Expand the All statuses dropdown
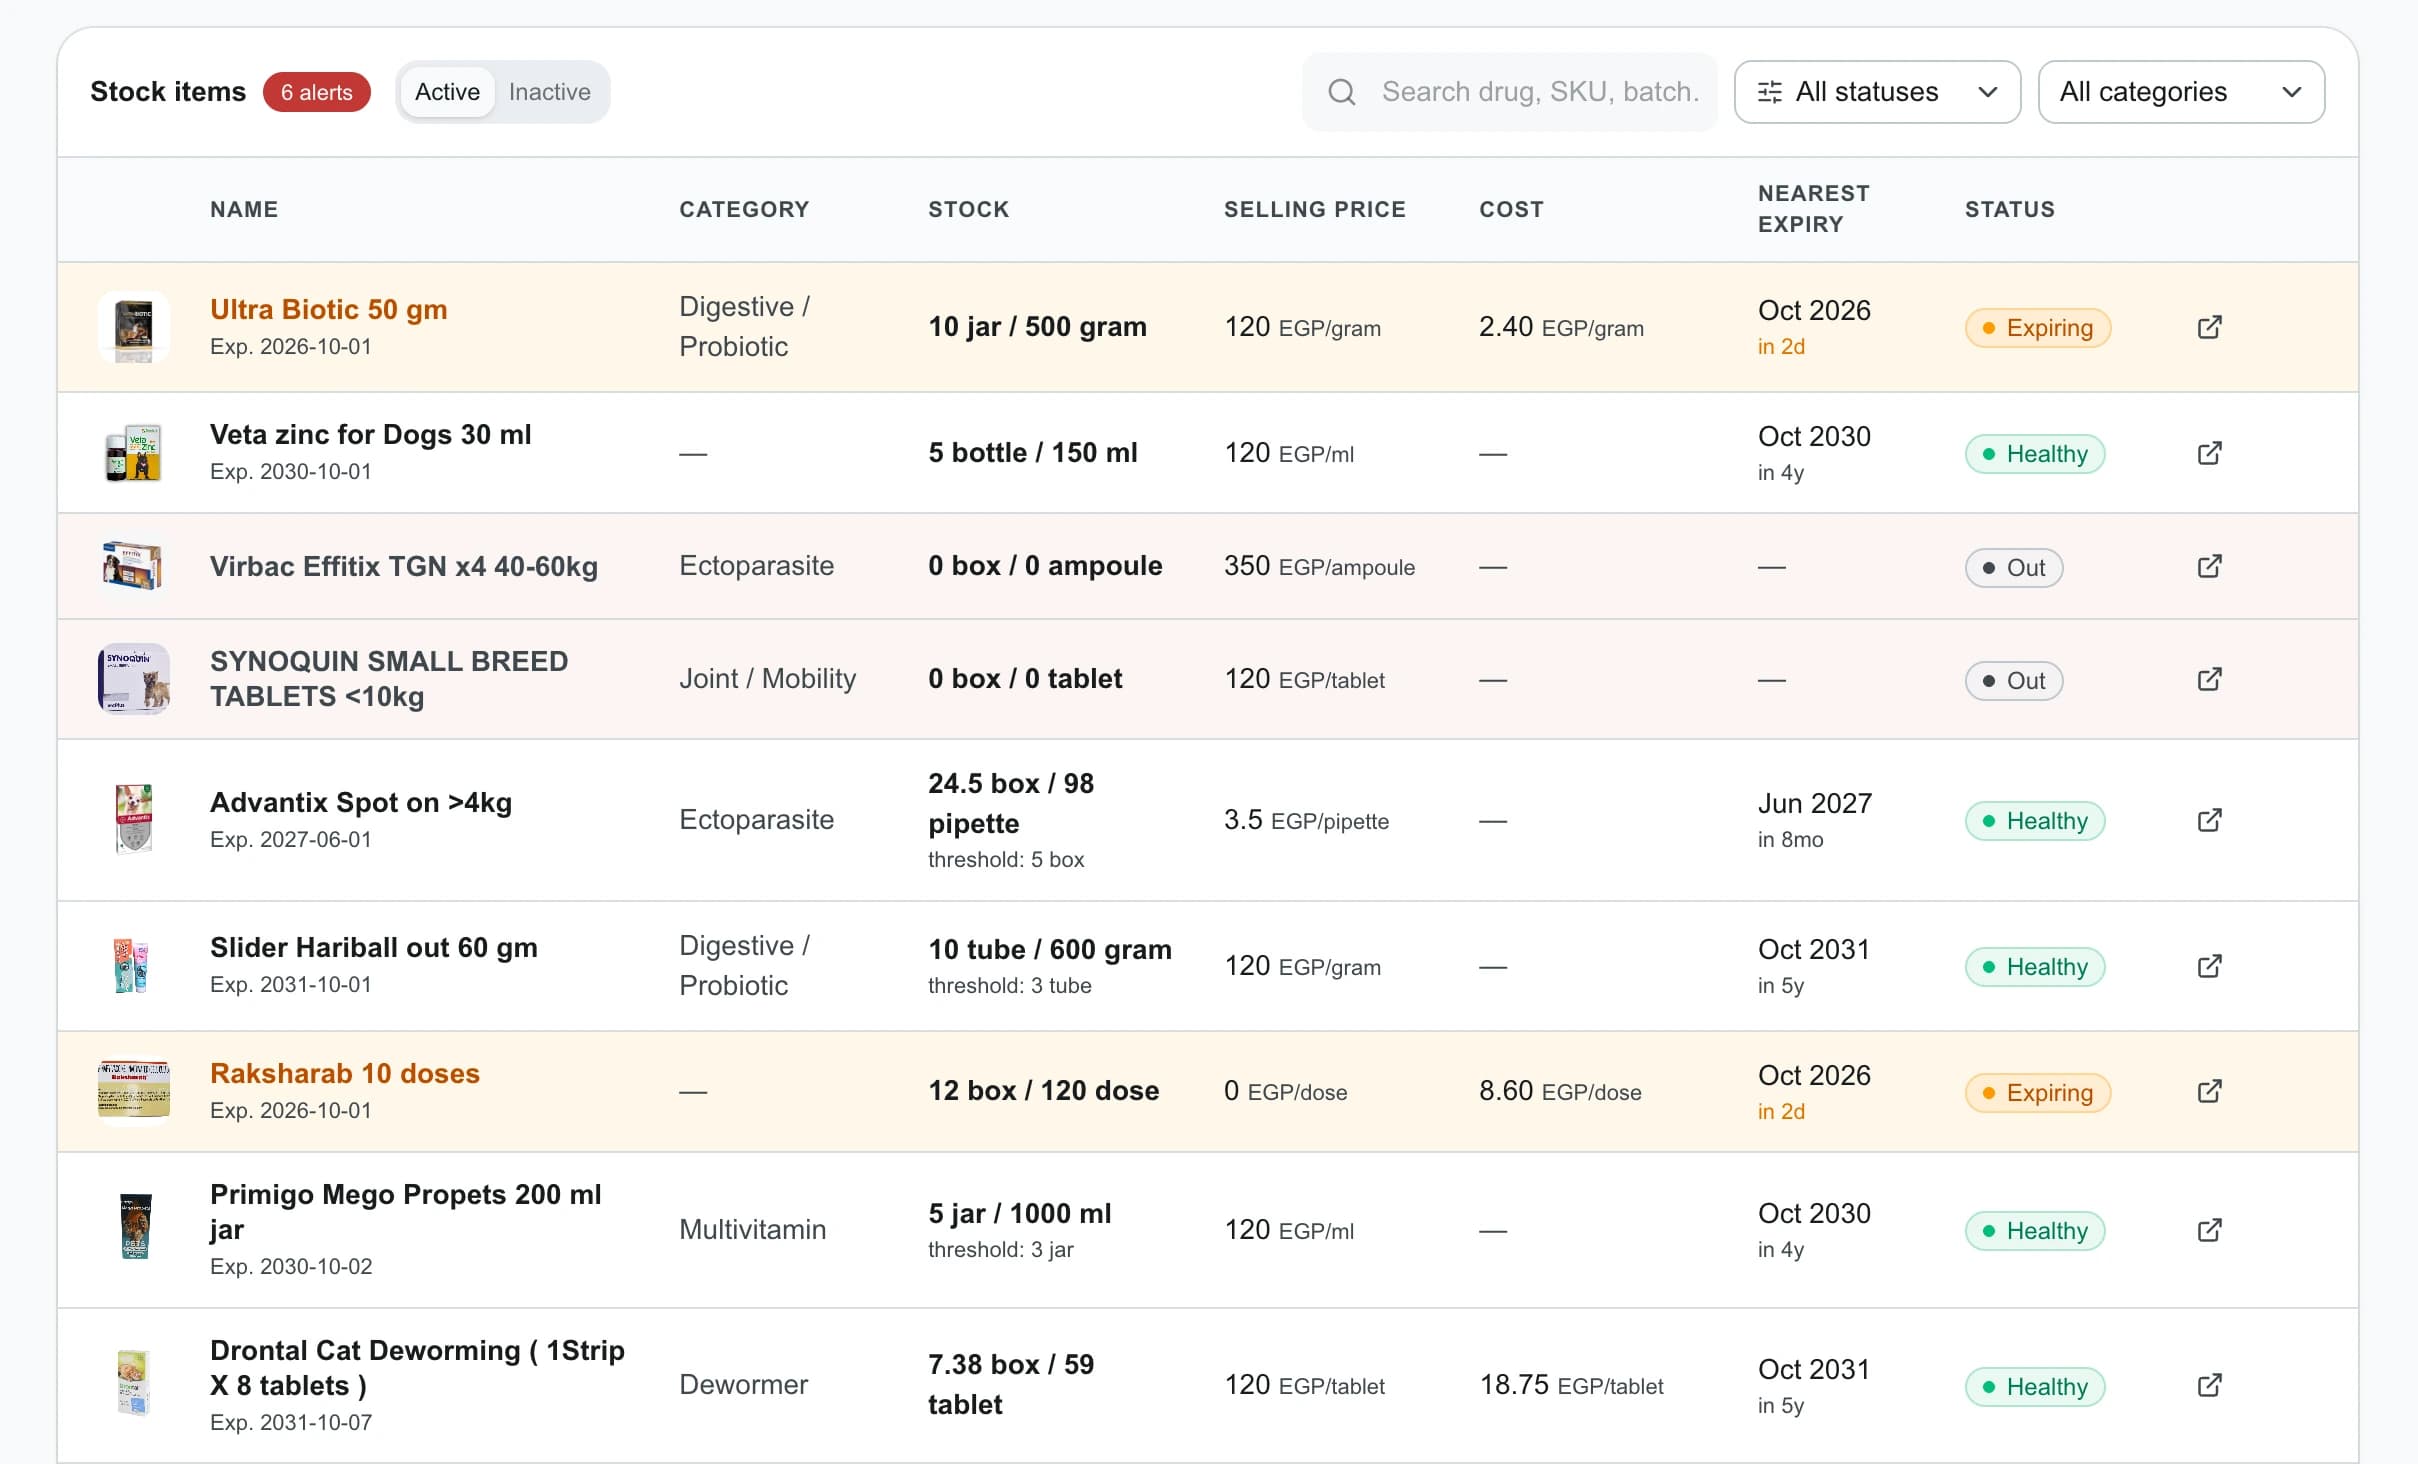The height and width of the screenshot is (1464, 2418). pyautogui.click(x=1877, y=92)
